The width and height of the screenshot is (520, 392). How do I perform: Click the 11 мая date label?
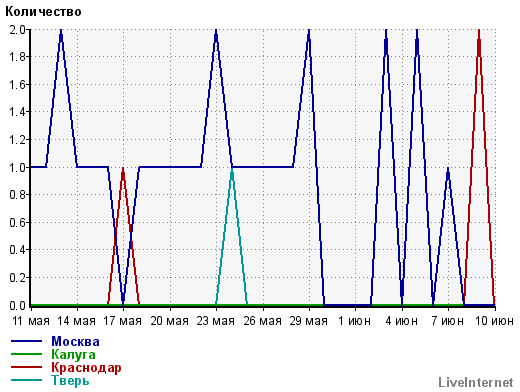click(x=31, y=321)
